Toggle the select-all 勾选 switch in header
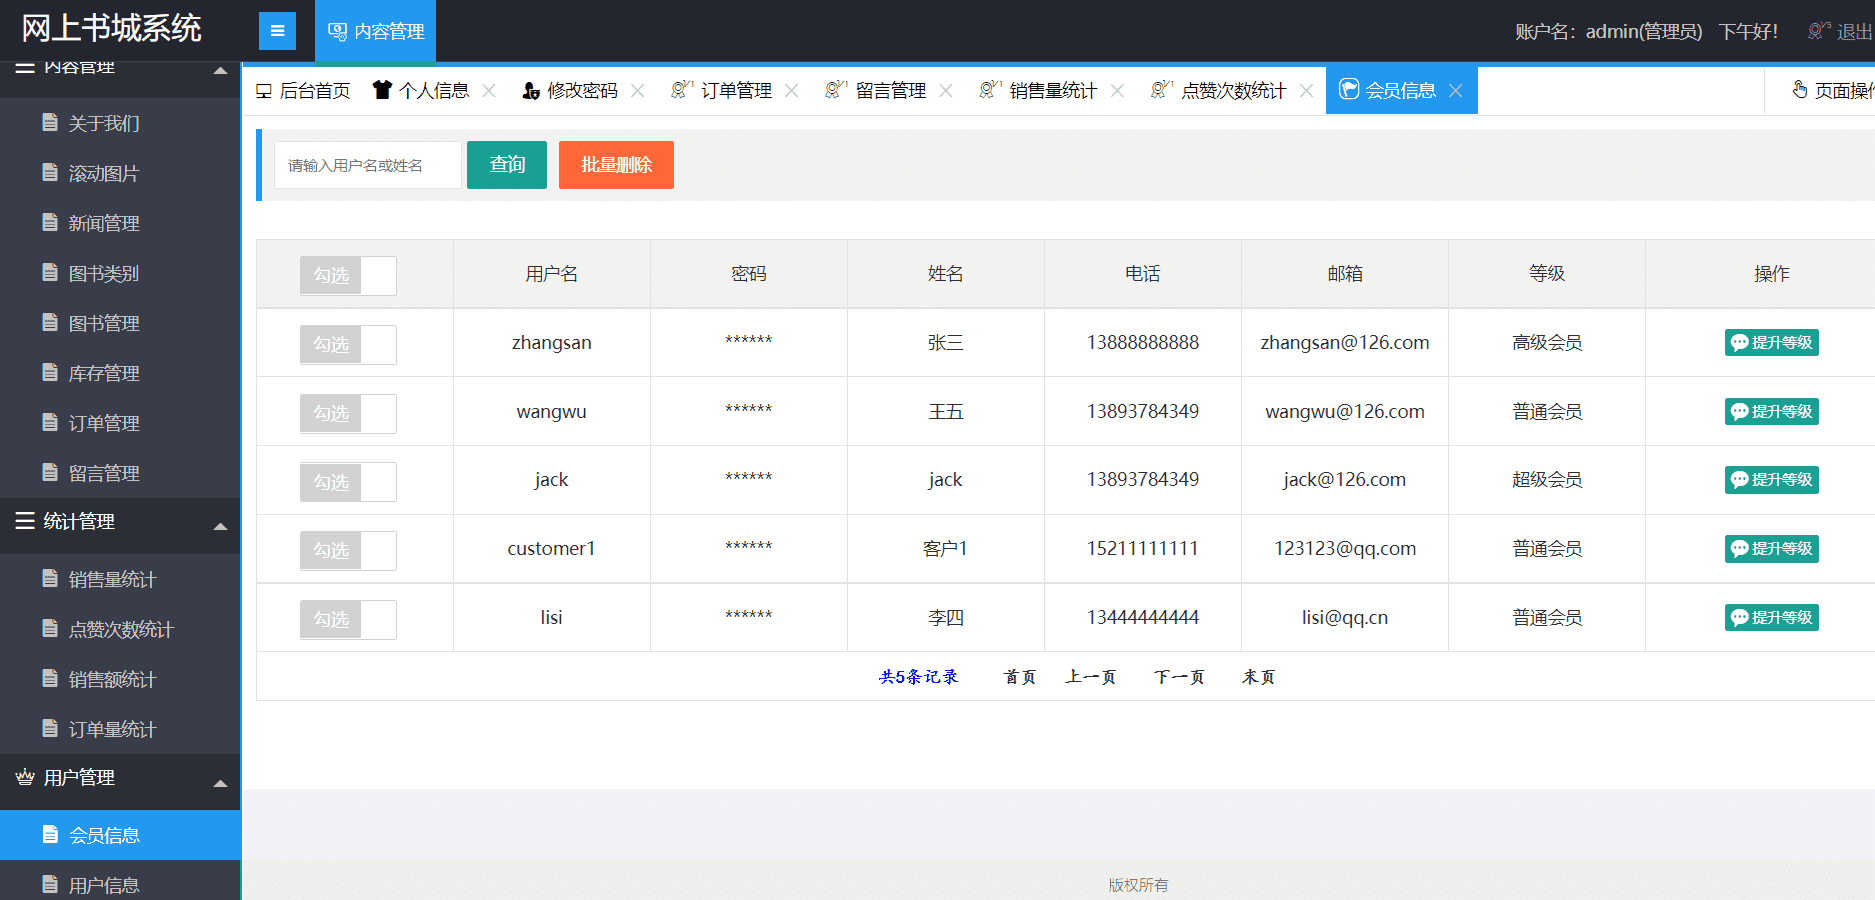The image size is (1875, 900). click(348, 276)
